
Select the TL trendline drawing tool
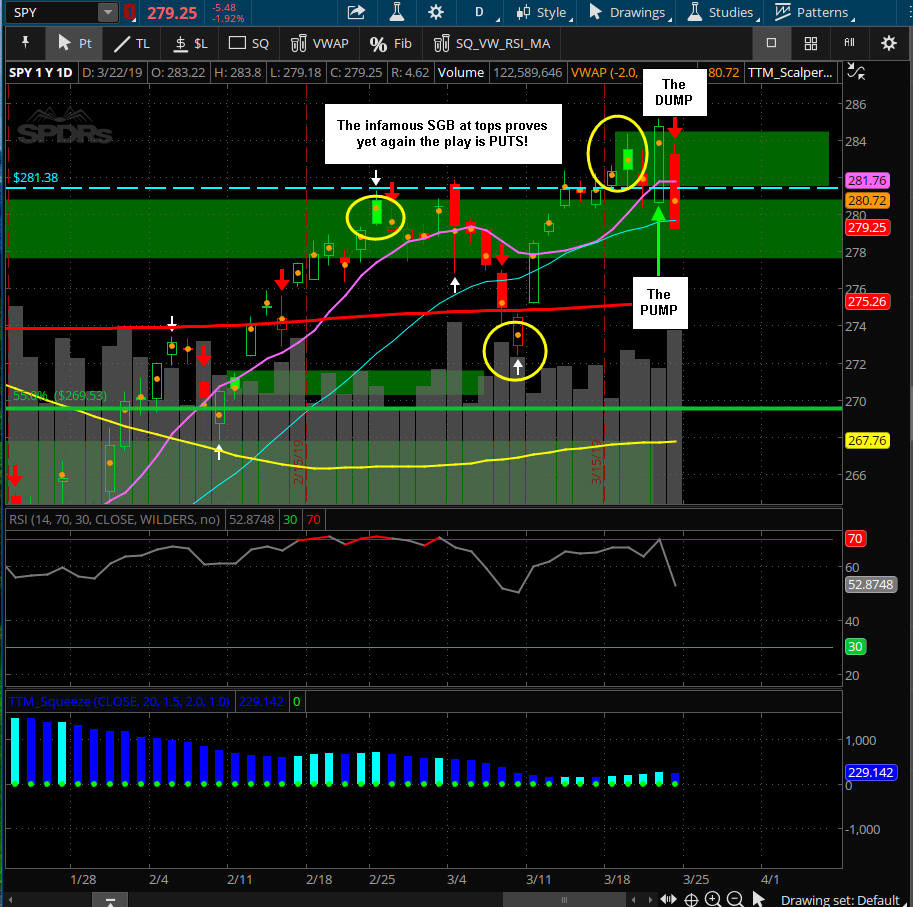tap(131, 44)
